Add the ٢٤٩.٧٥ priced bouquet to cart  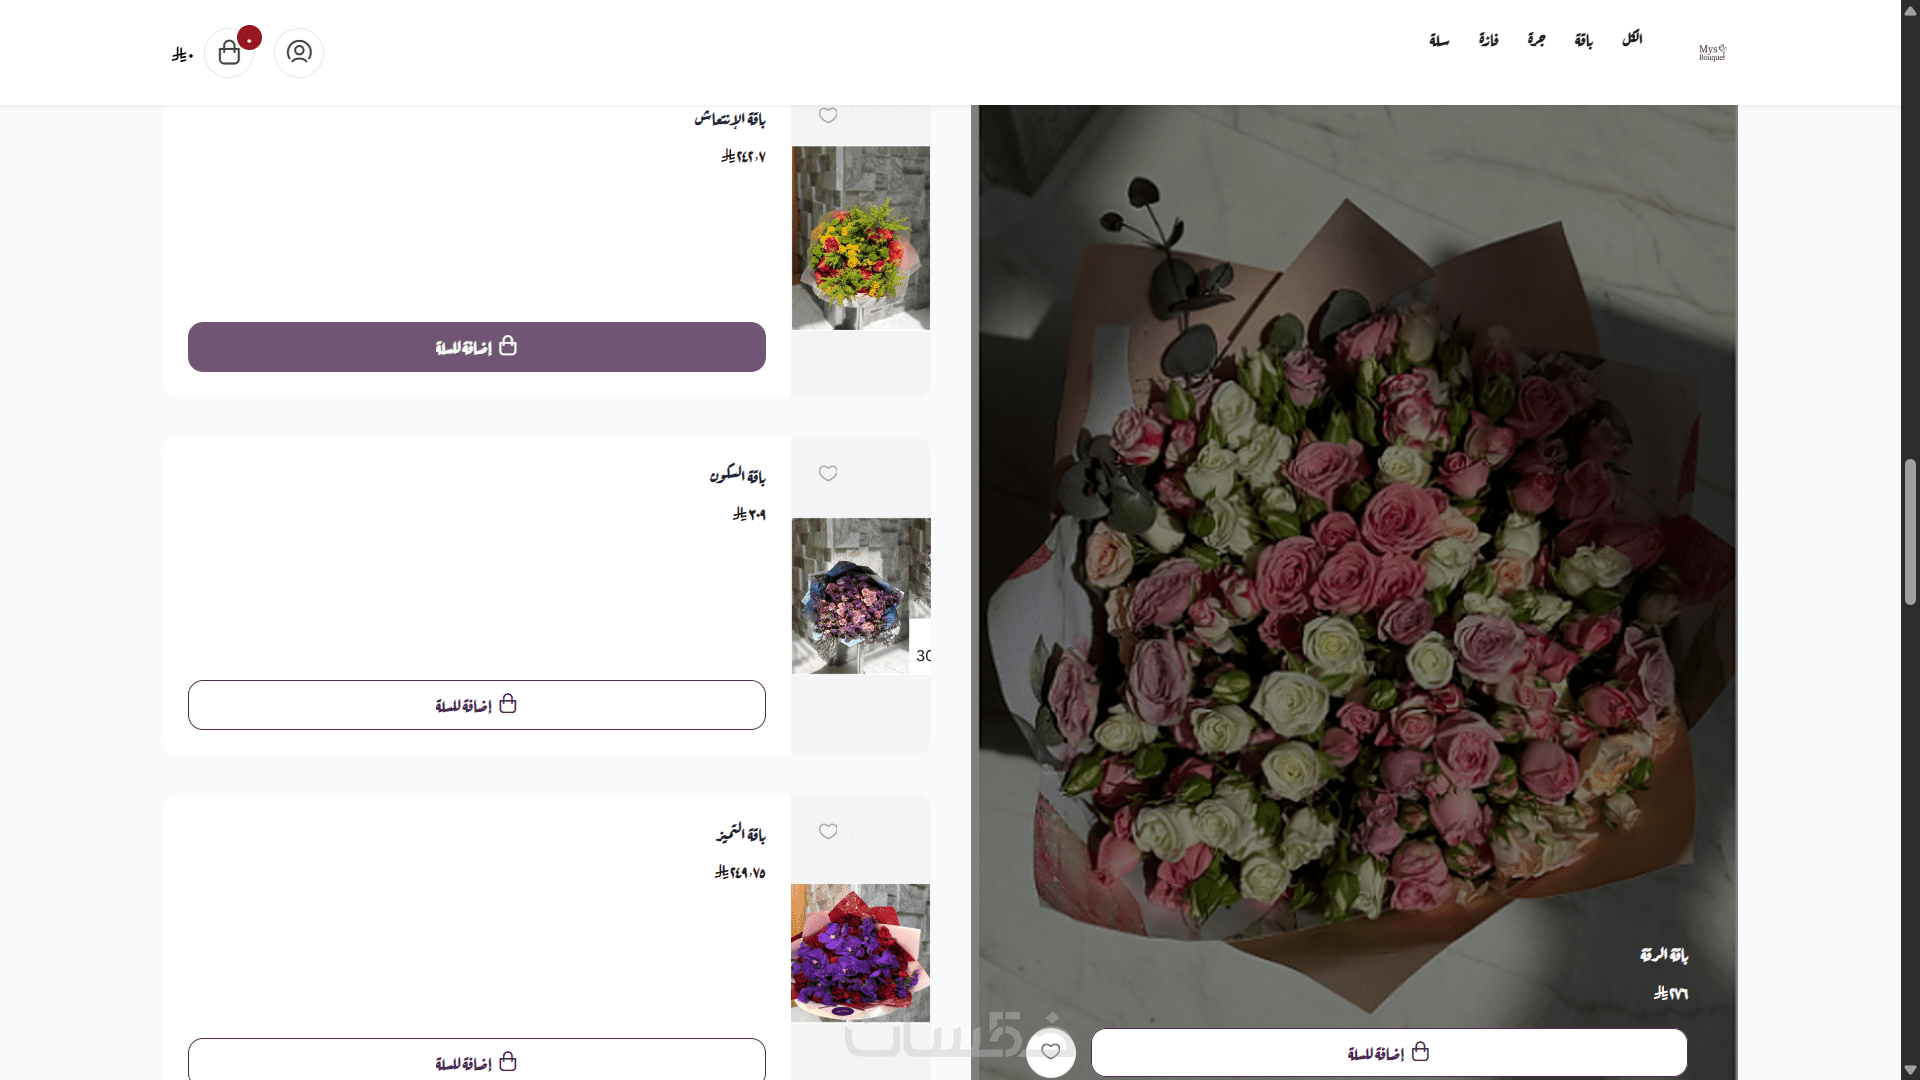[x=477, y=1061]
